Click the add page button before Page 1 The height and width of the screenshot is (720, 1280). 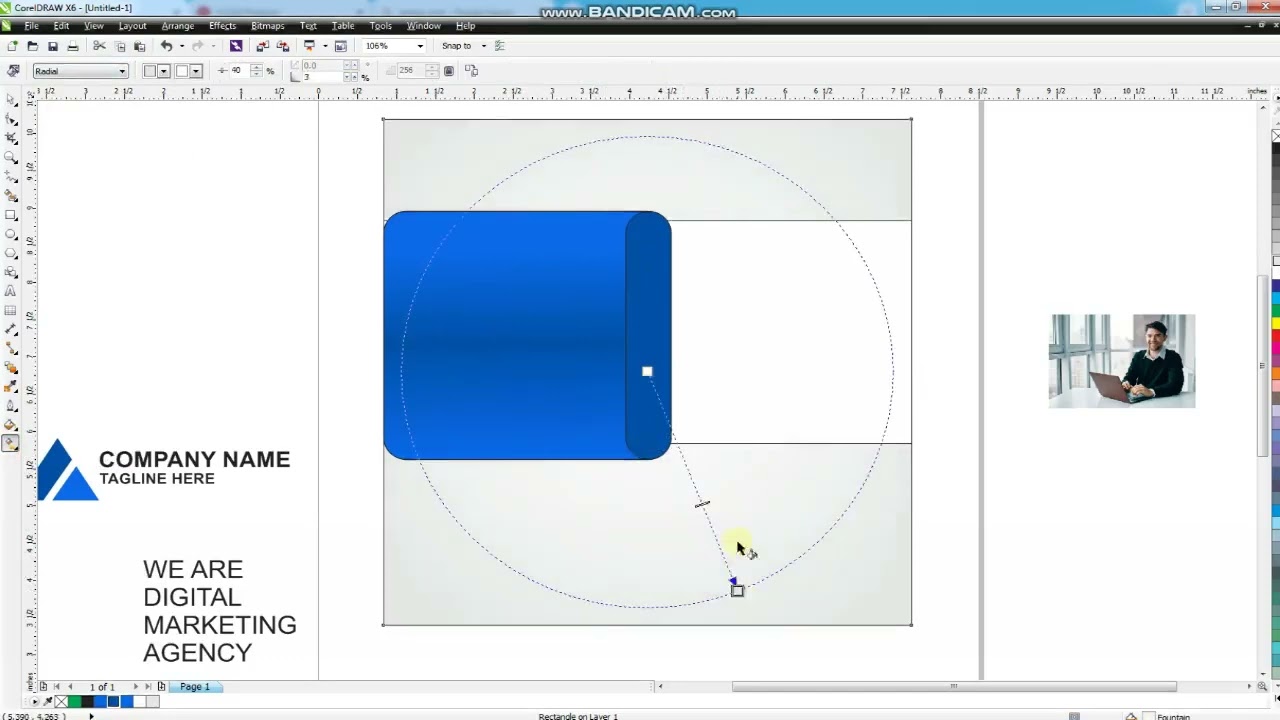tap(161, 687)
